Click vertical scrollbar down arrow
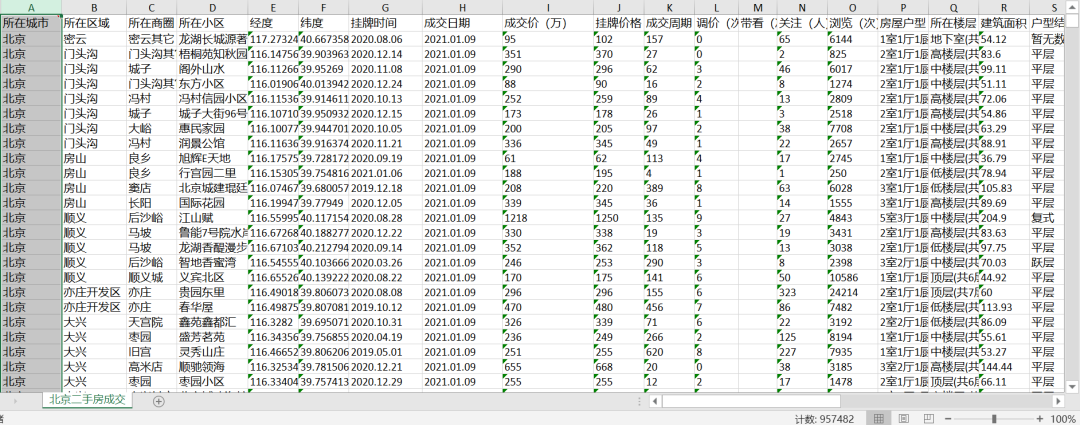Image resolution: width=1080 pixels, height=425 pixels. (x=1072, y=386)
